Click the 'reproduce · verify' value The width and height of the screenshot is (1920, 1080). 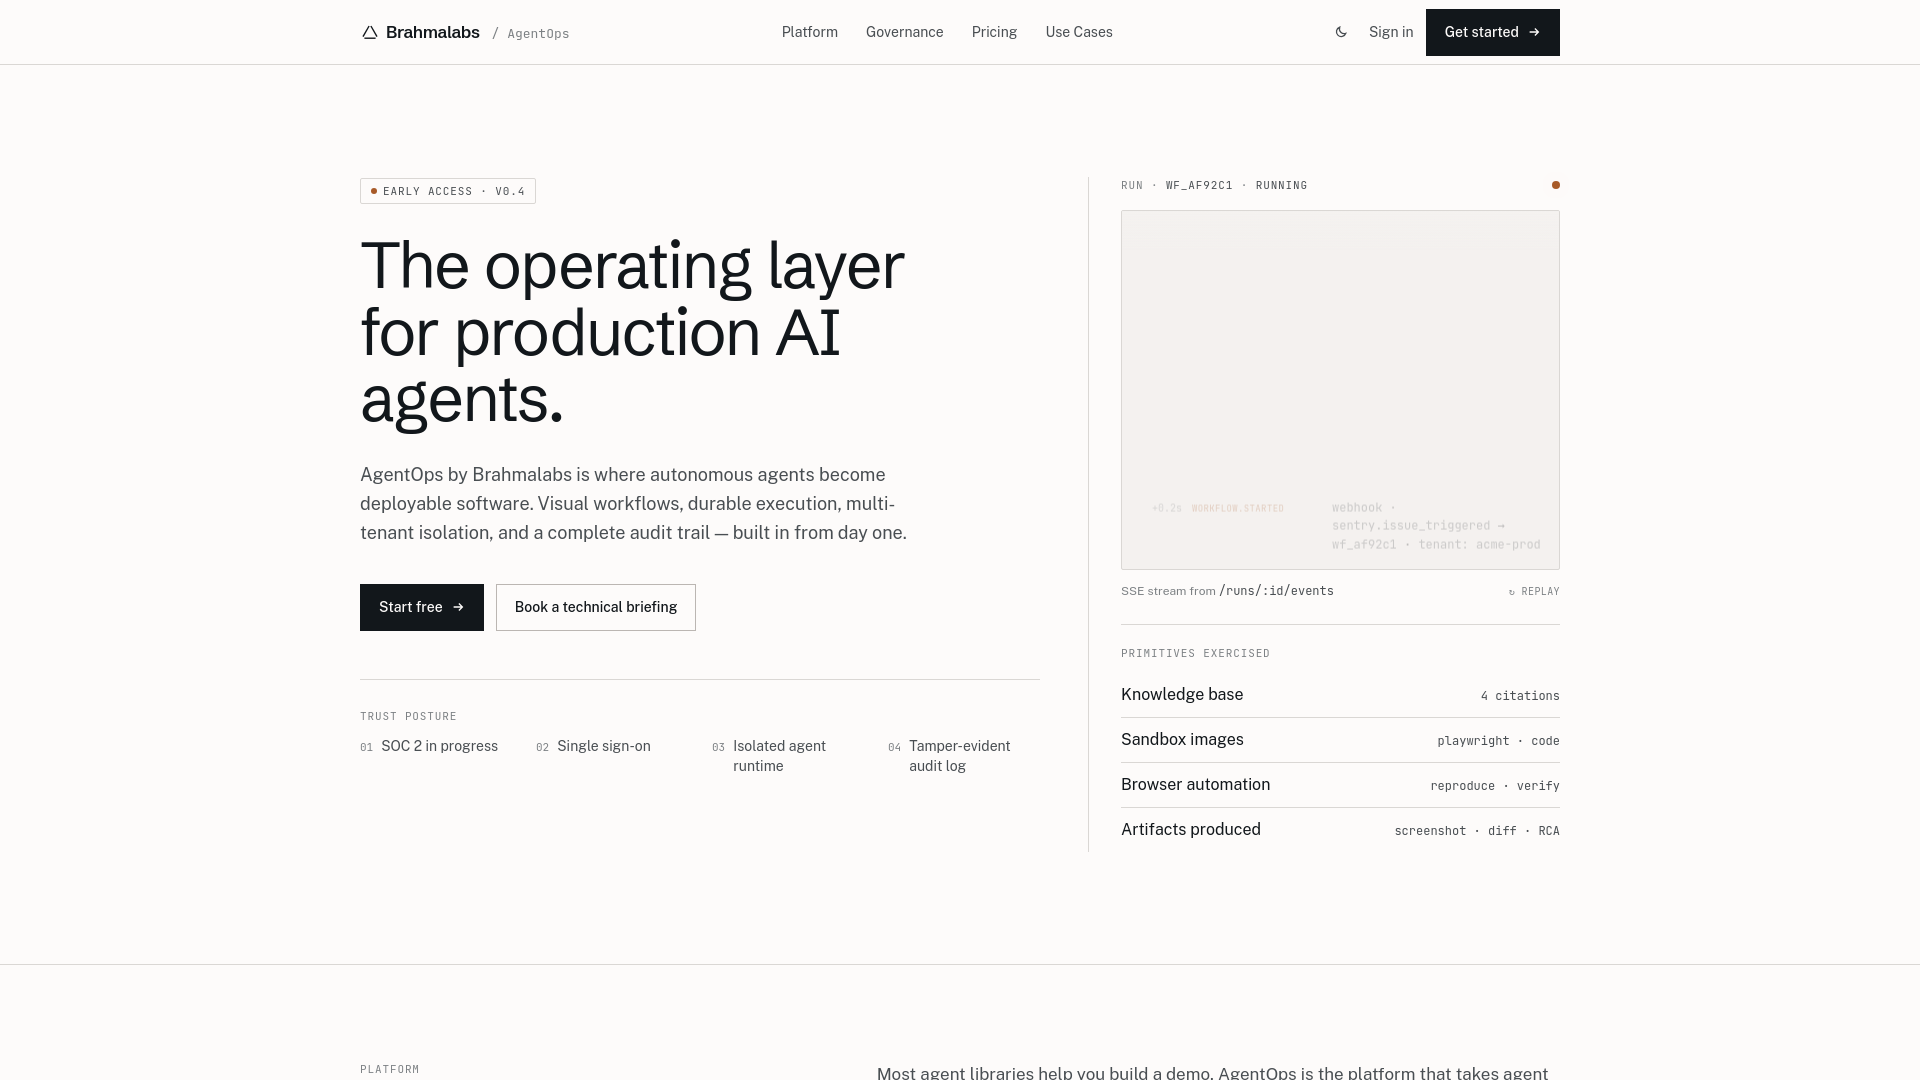pyautogui.click(x=1495, y=786)
